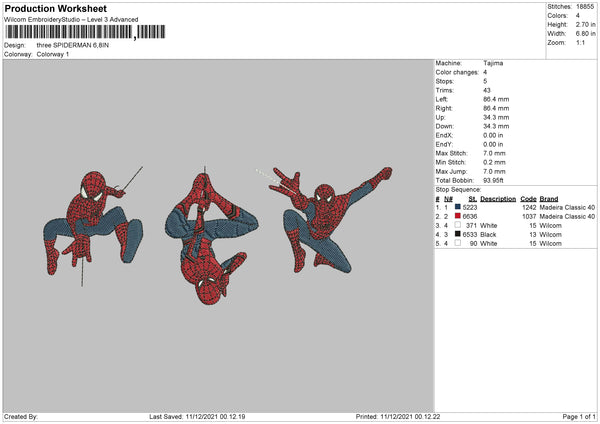Click the design name 'three SPIDERMAN 6,8IN'
This screenshot has height=424, width=600.
tap(73, 45)
